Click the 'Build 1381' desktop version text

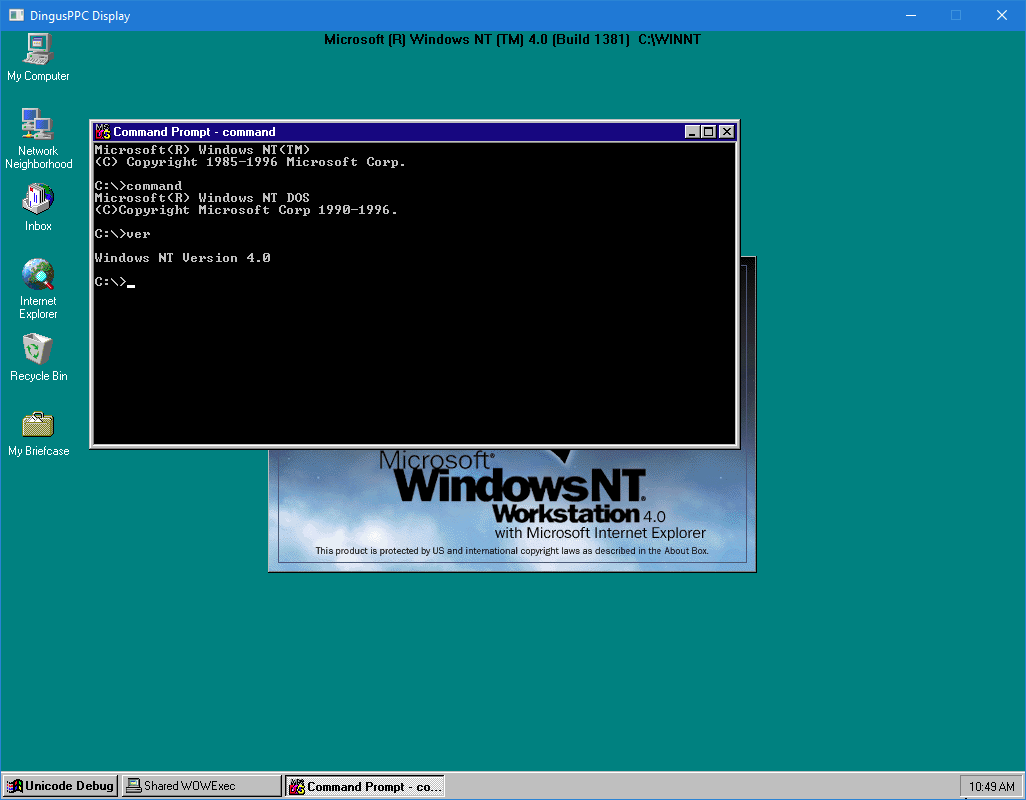(x=592, y=39)
